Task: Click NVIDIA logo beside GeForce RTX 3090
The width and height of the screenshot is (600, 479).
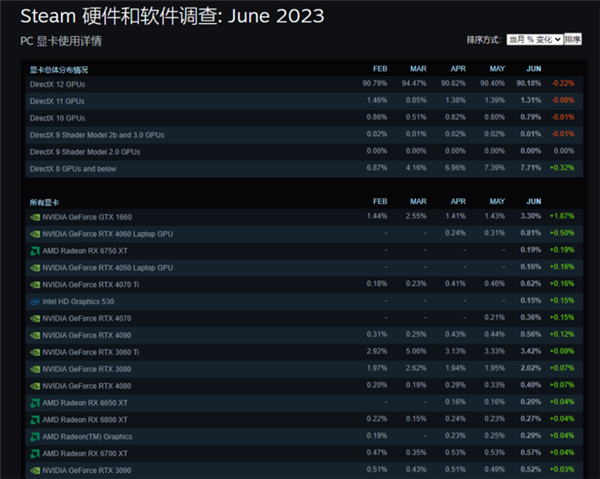Action: (x=35, y=471)
